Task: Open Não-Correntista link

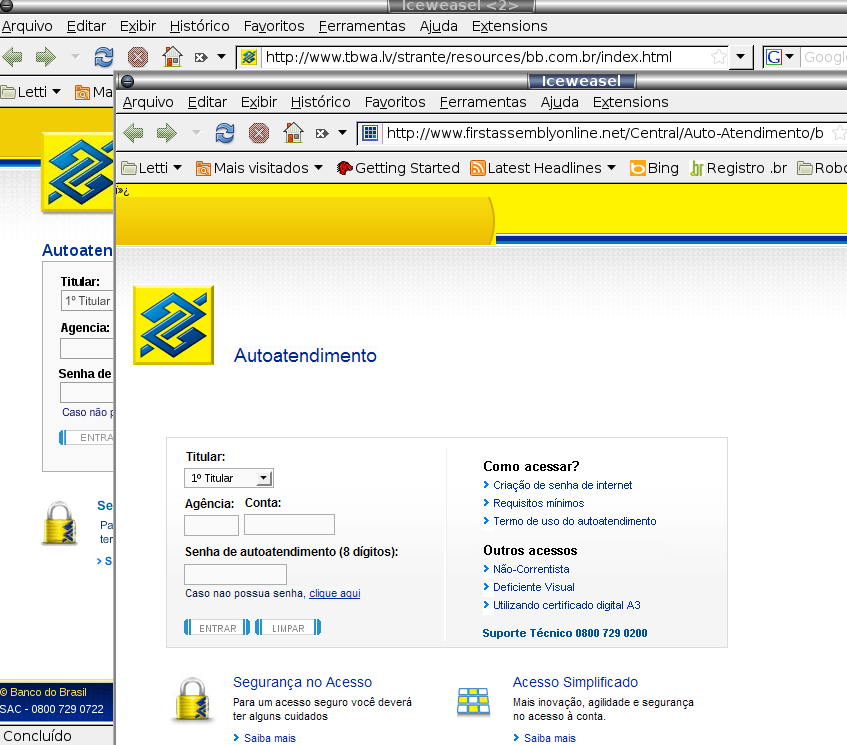Action: (x=531, y=569)
